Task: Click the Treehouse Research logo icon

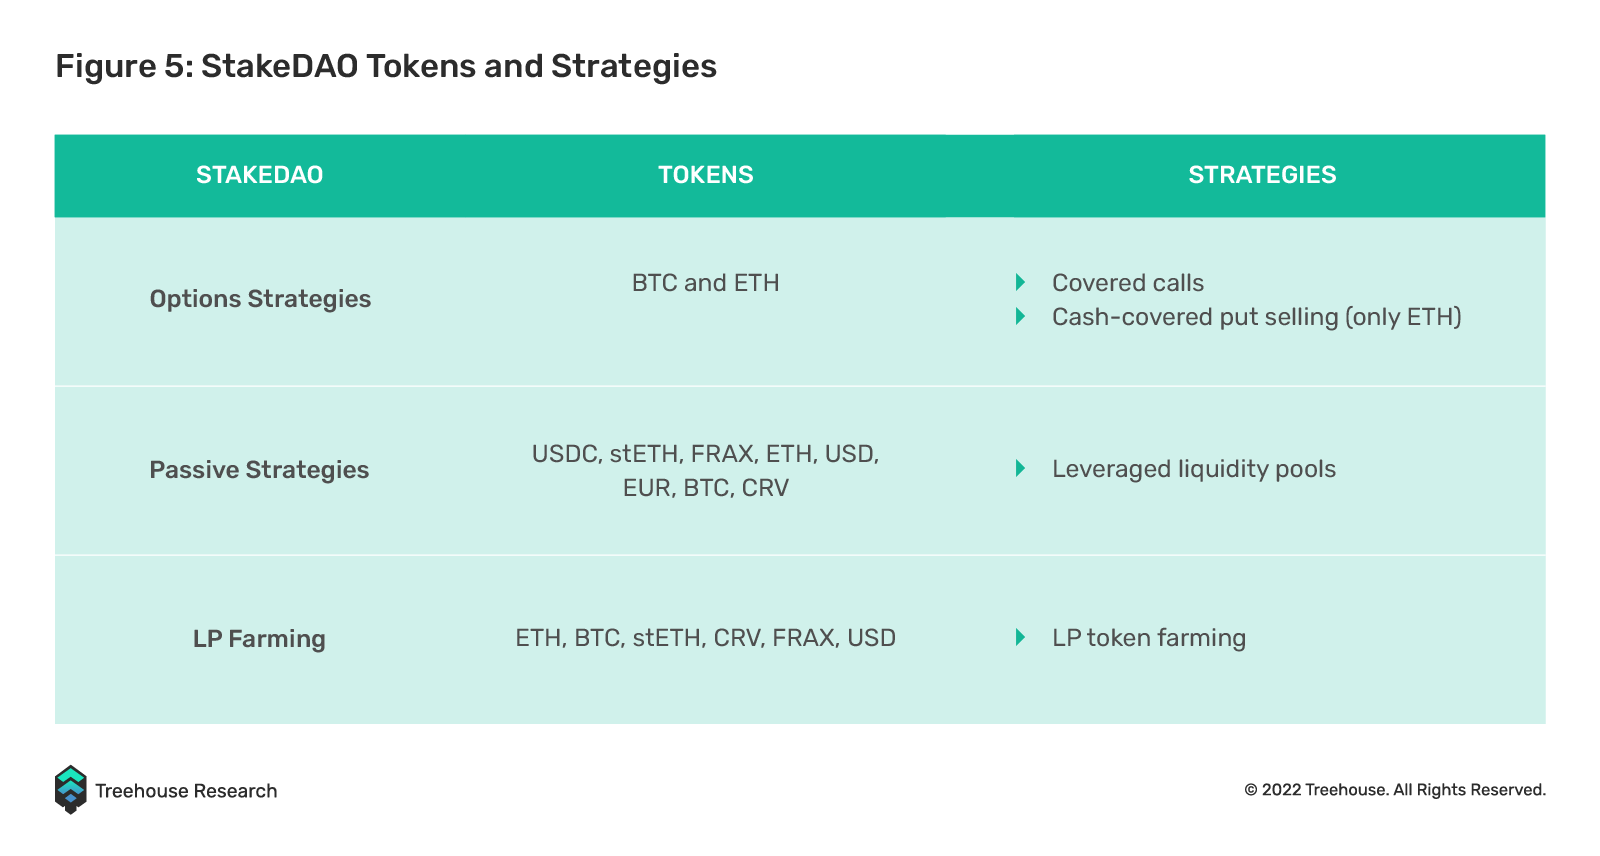Action: pyautogui.click(x=70, y=790)
